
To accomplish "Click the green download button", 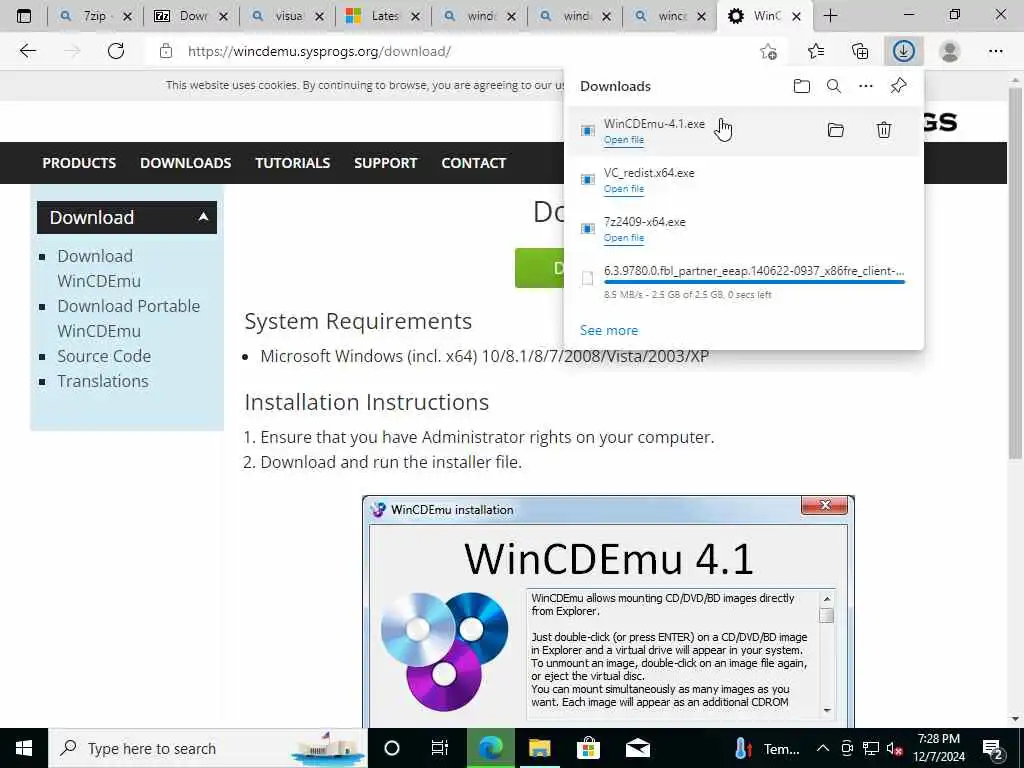I will pyautogui.click(x=539, y=268).
